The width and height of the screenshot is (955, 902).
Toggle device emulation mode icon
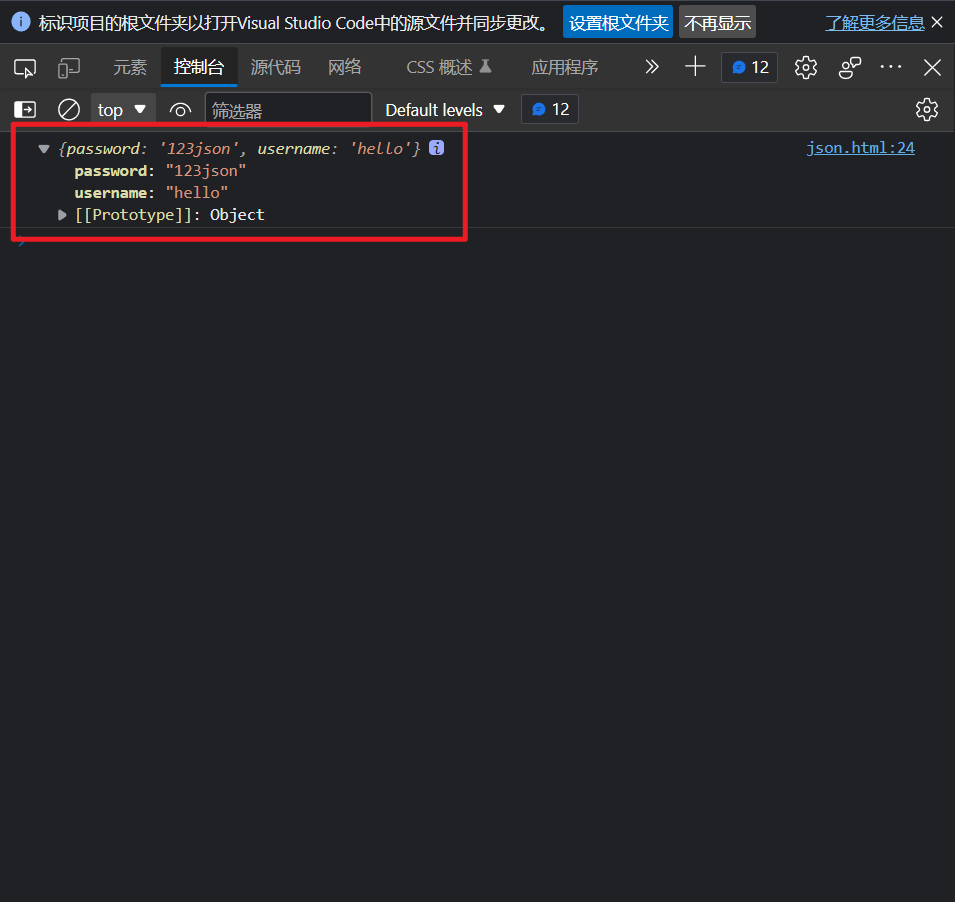69,68
